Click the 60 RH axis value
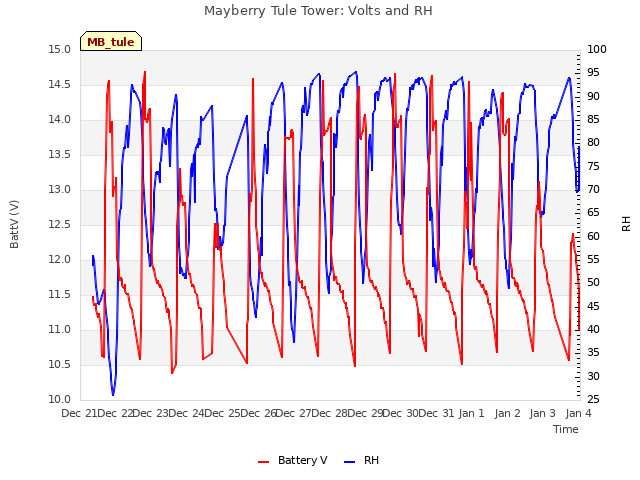 (593, 236)
